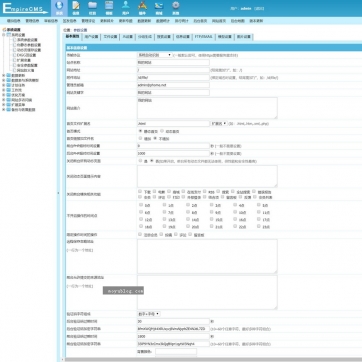
Task: Collapse the 系统设置 tree node
Action: click(x=4, y=35)
